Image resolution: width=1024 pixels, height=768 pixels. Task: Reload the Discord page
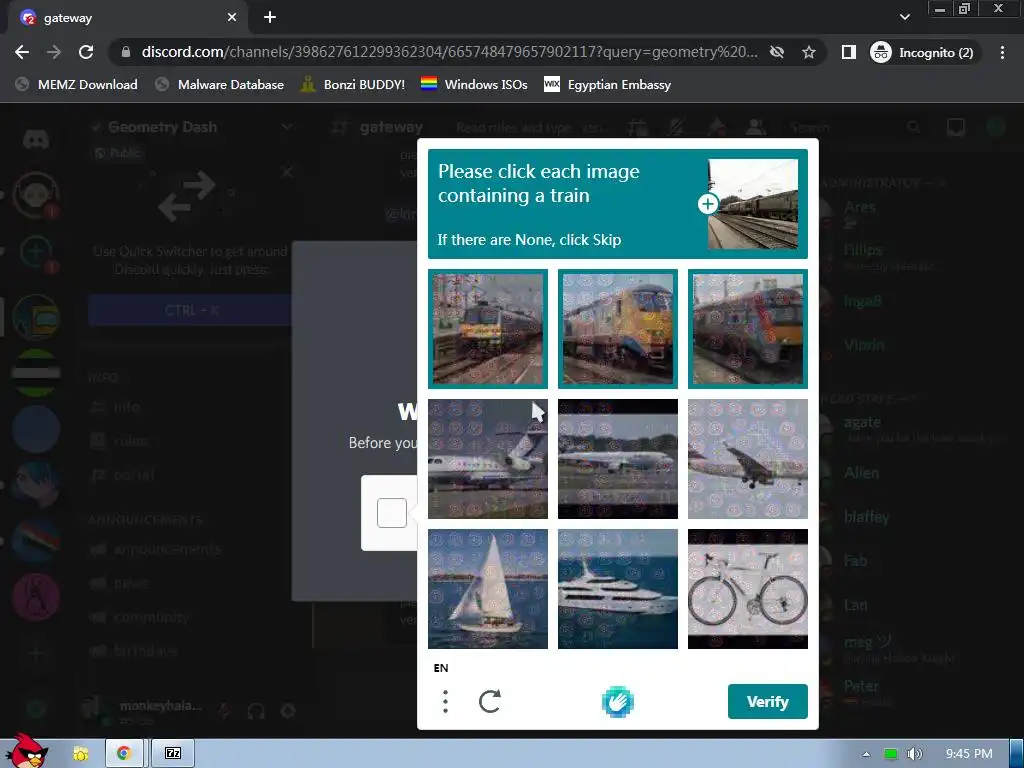tap(86, 52)
